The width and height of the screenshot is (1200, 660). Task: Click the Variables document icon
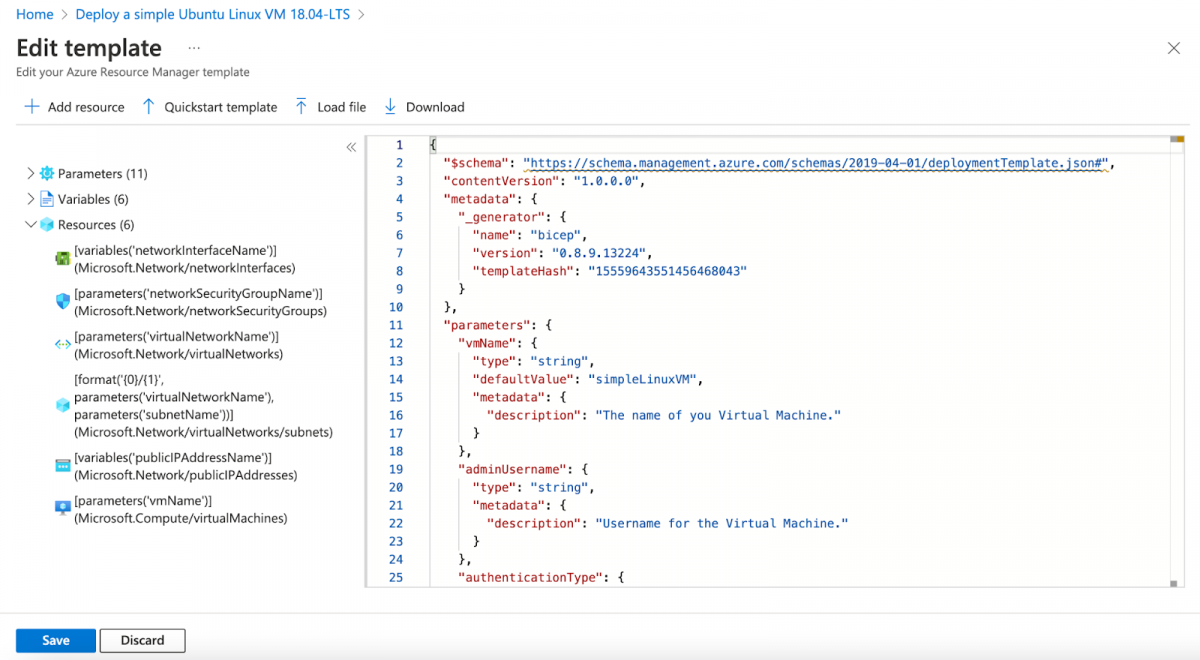[46, 199]
